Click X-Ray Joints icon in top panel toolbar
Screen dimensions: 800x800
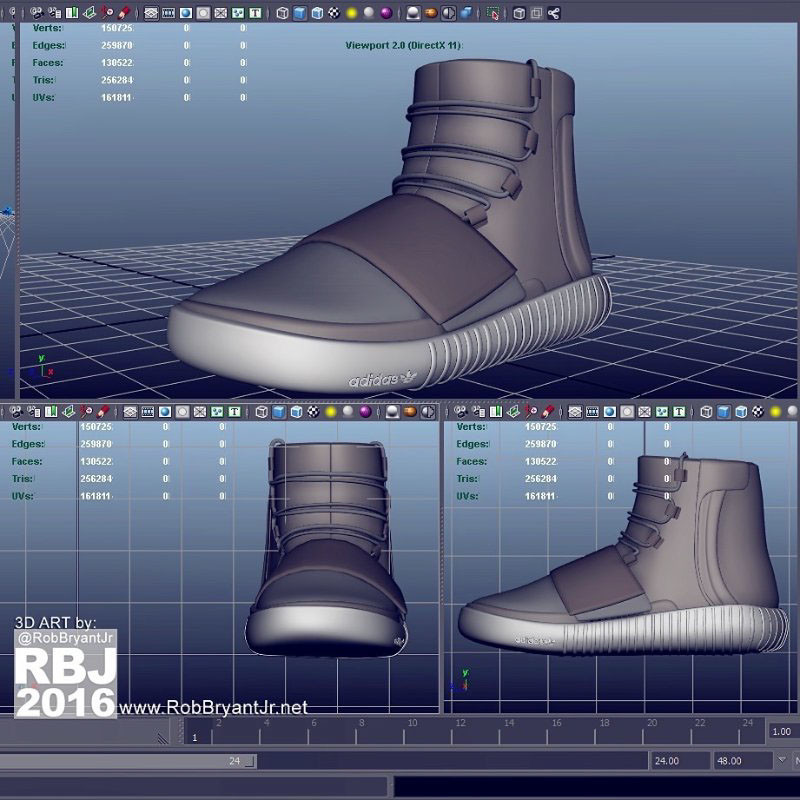(x=554, y=13)
